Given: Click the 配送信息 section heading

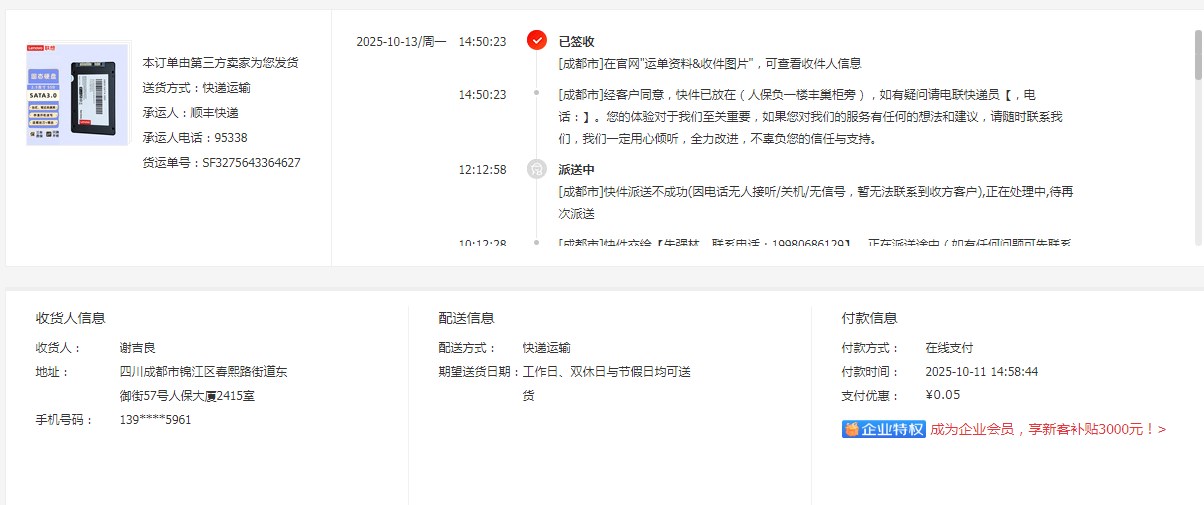Looking at the screenshot, I should coord(466,318).
